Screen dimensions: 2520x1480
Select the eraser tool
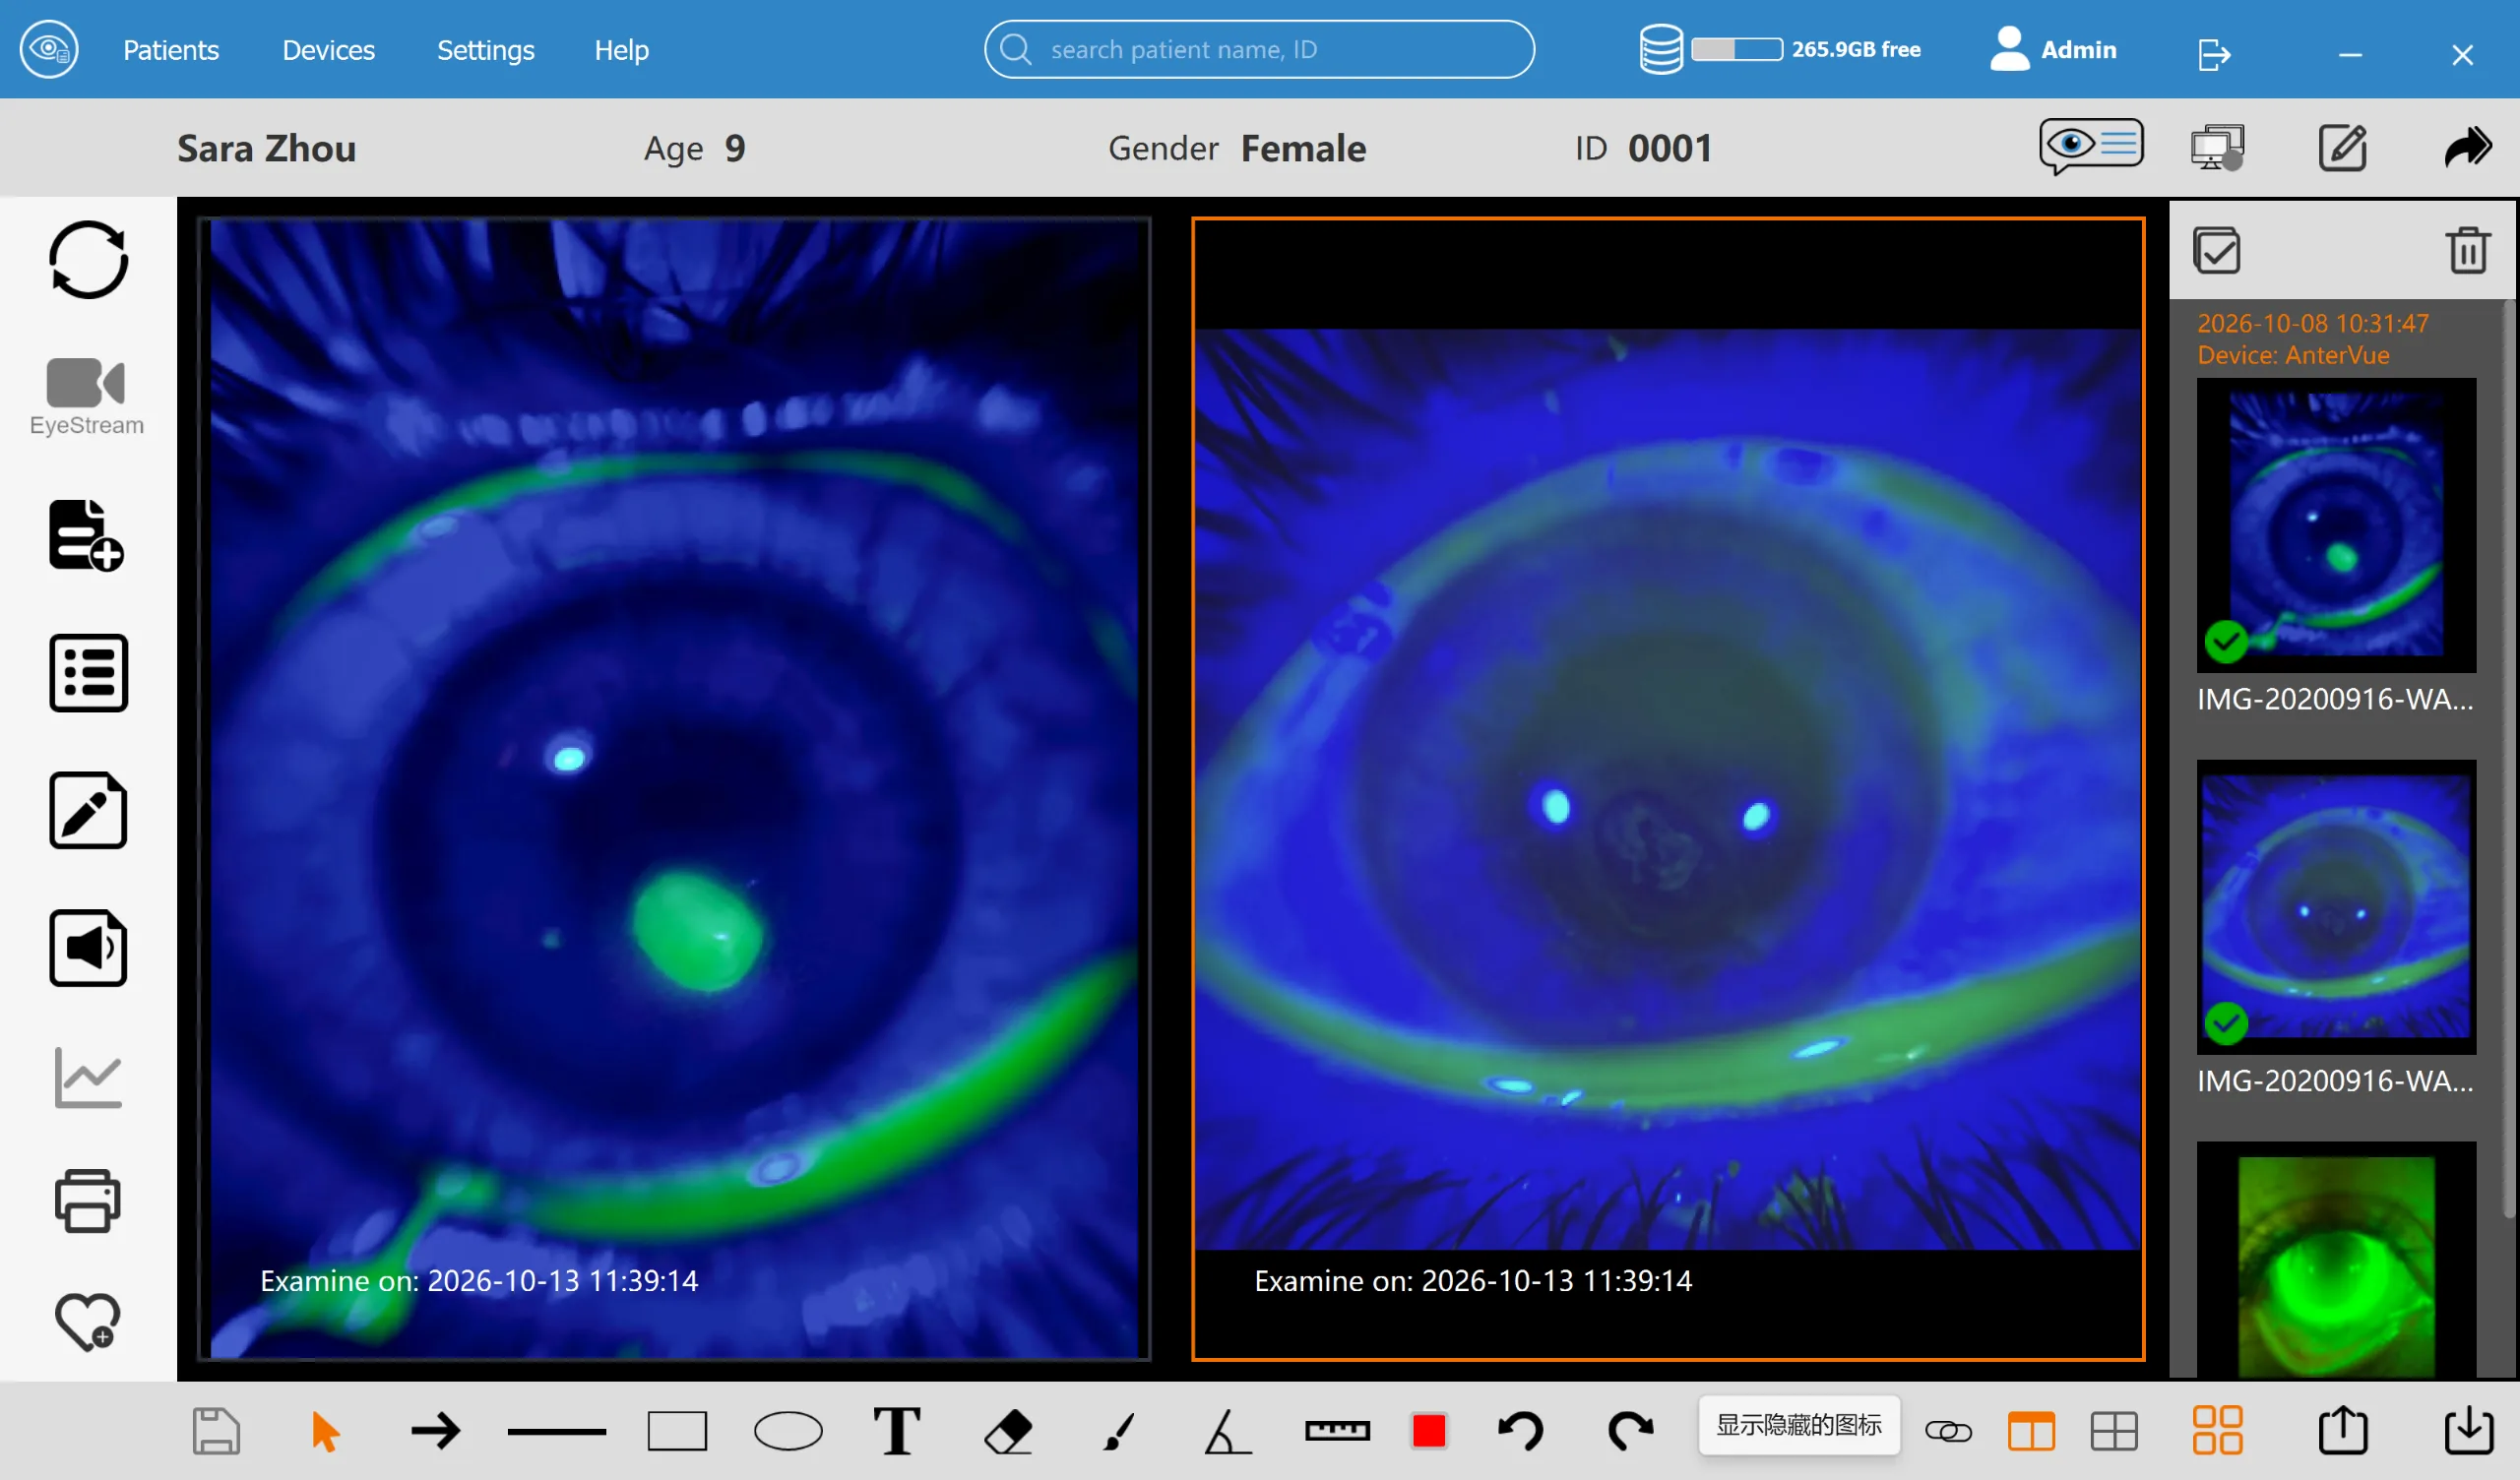coord(1008,1431)
